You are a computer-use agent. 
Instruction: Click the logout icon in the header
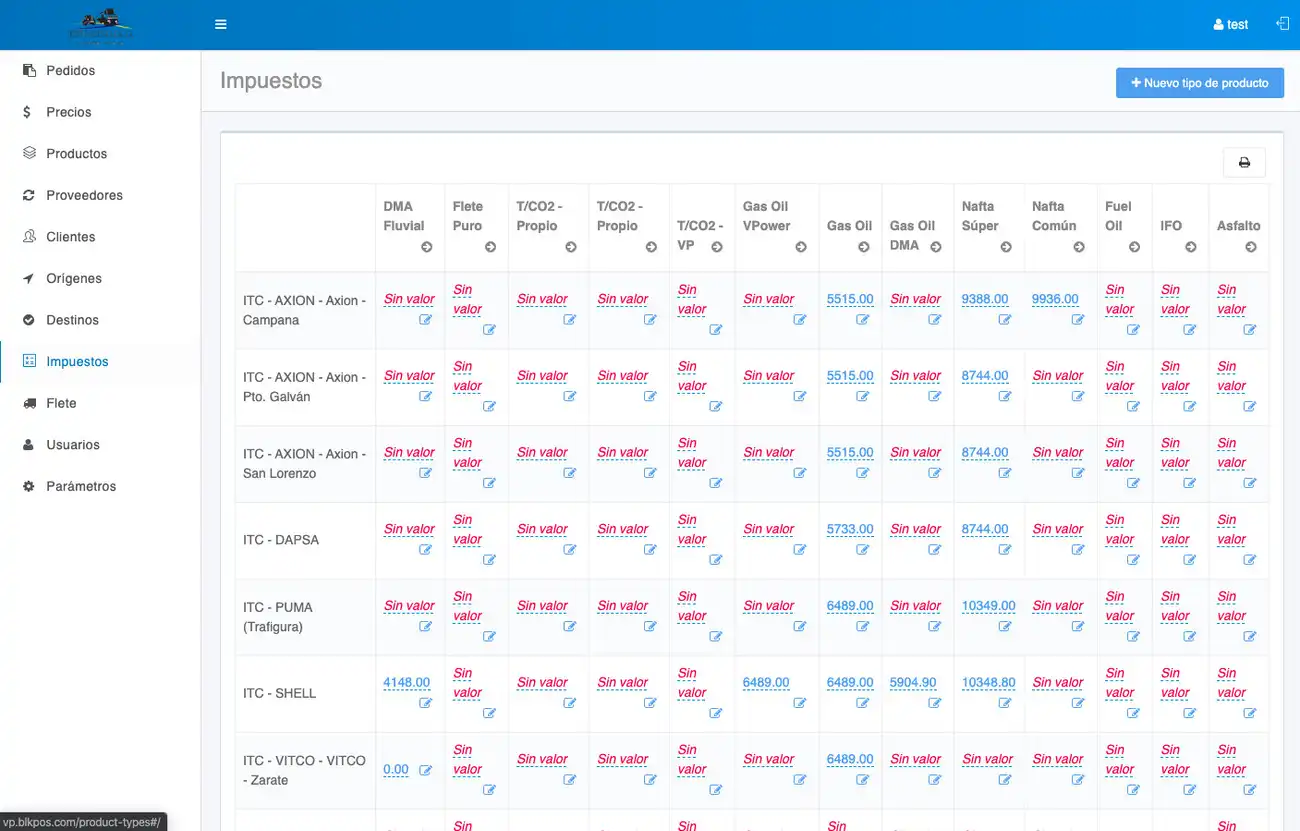pyautogui.click(x=1282, y=24)
